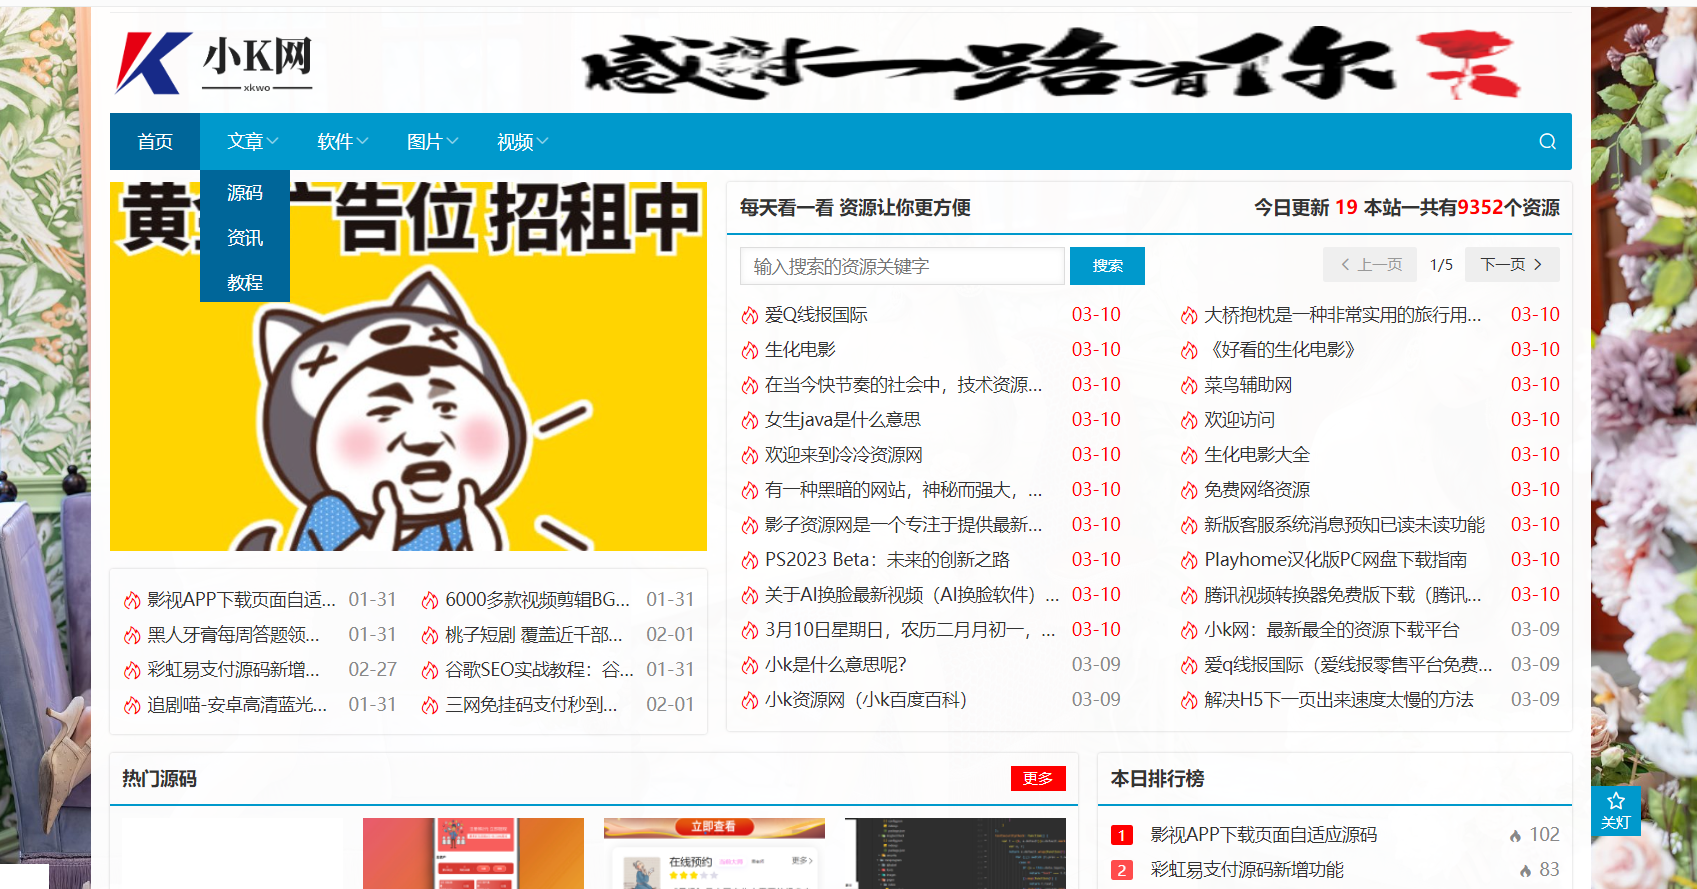Open article 关于AI换脸最新视频
This screenshot has width=1697, height=889.
[x=911, y=595]
